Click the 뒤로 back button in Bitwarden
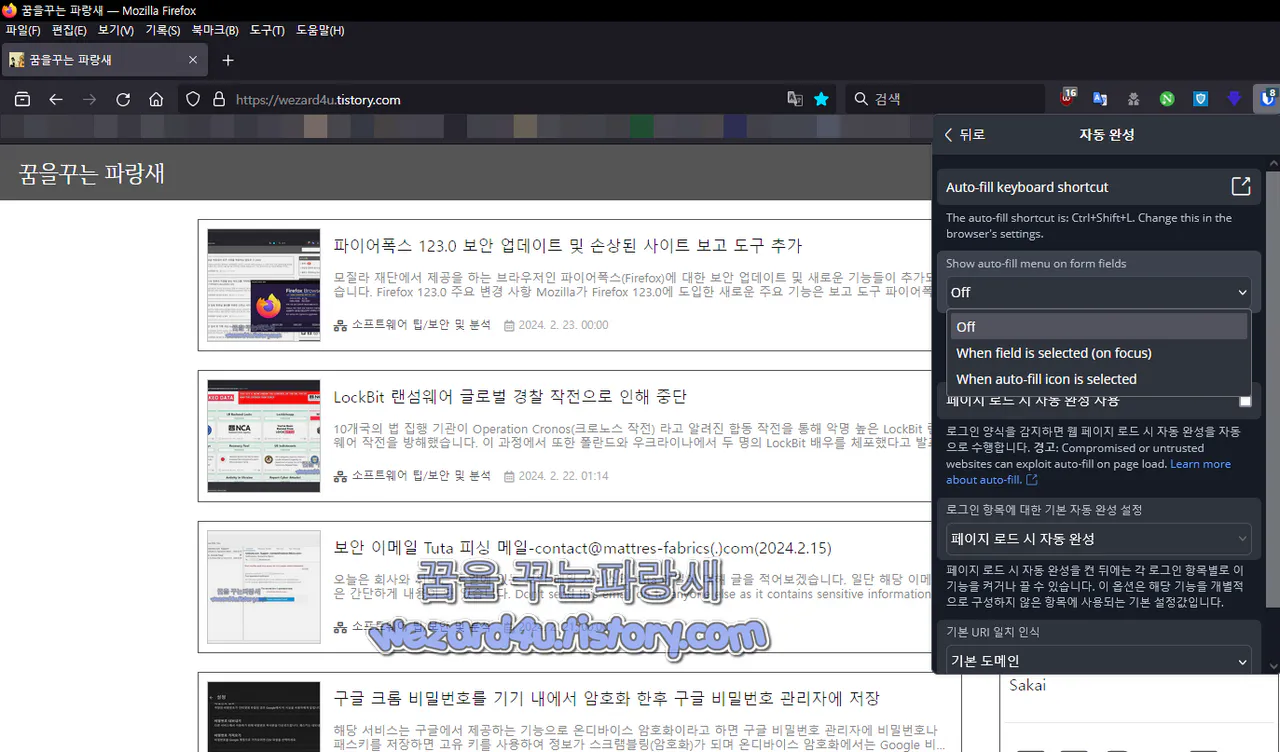The height and width of the screenshot is (752, 1280). (x=965, y=135)
